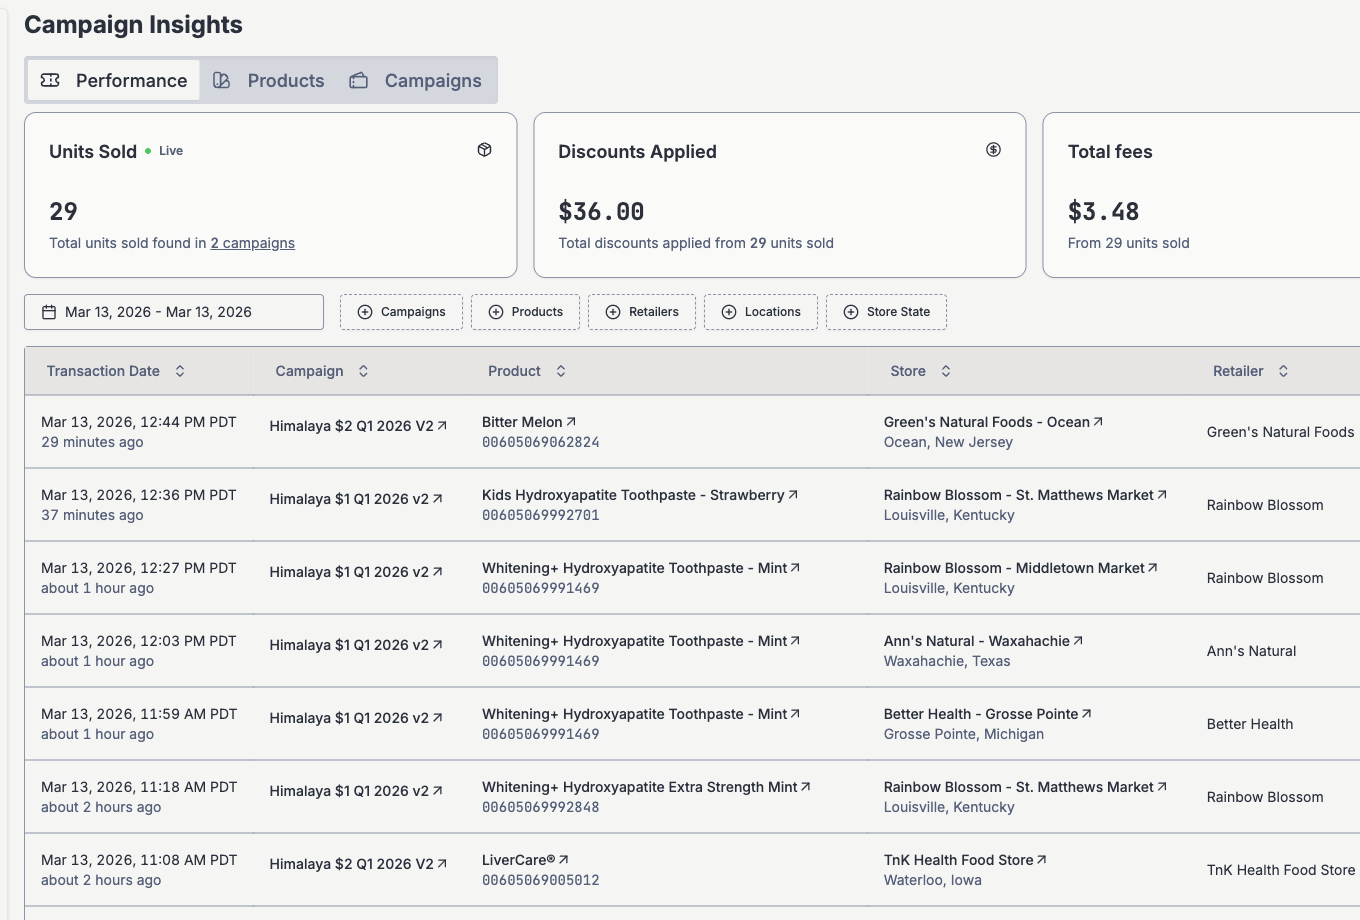Open campaign link in 12:27 PM row
Viewport: 1360px width, 920px height.
click(356, 572)
